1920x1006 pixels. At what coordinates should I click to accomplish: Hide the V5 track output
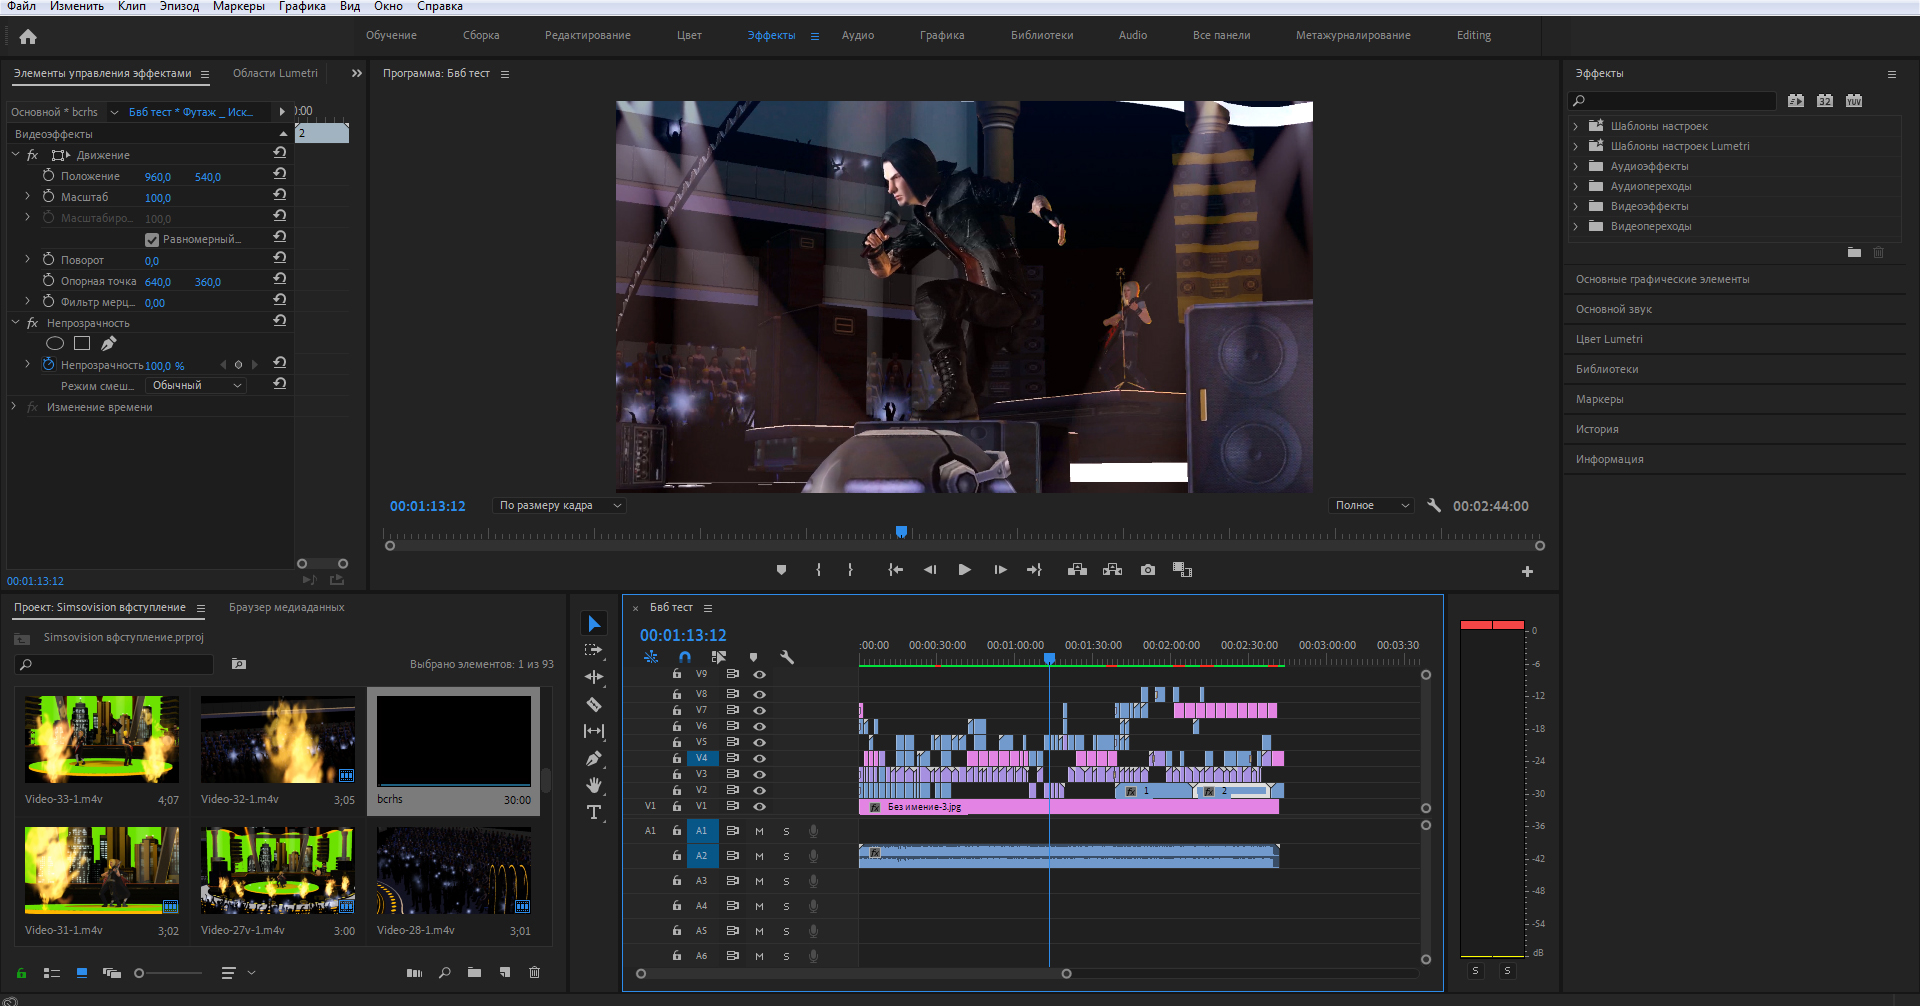pos(759,742)
